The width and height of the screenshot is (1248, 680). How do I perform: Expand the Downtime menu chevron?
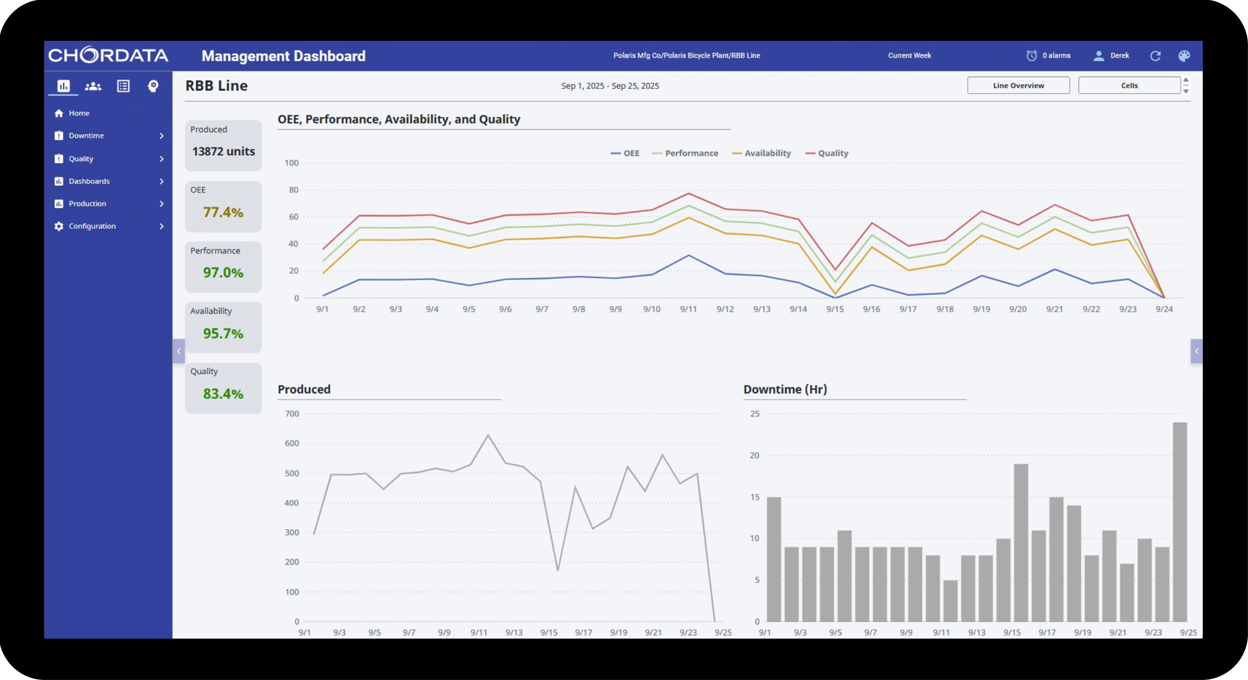click(x=161, y=136)
